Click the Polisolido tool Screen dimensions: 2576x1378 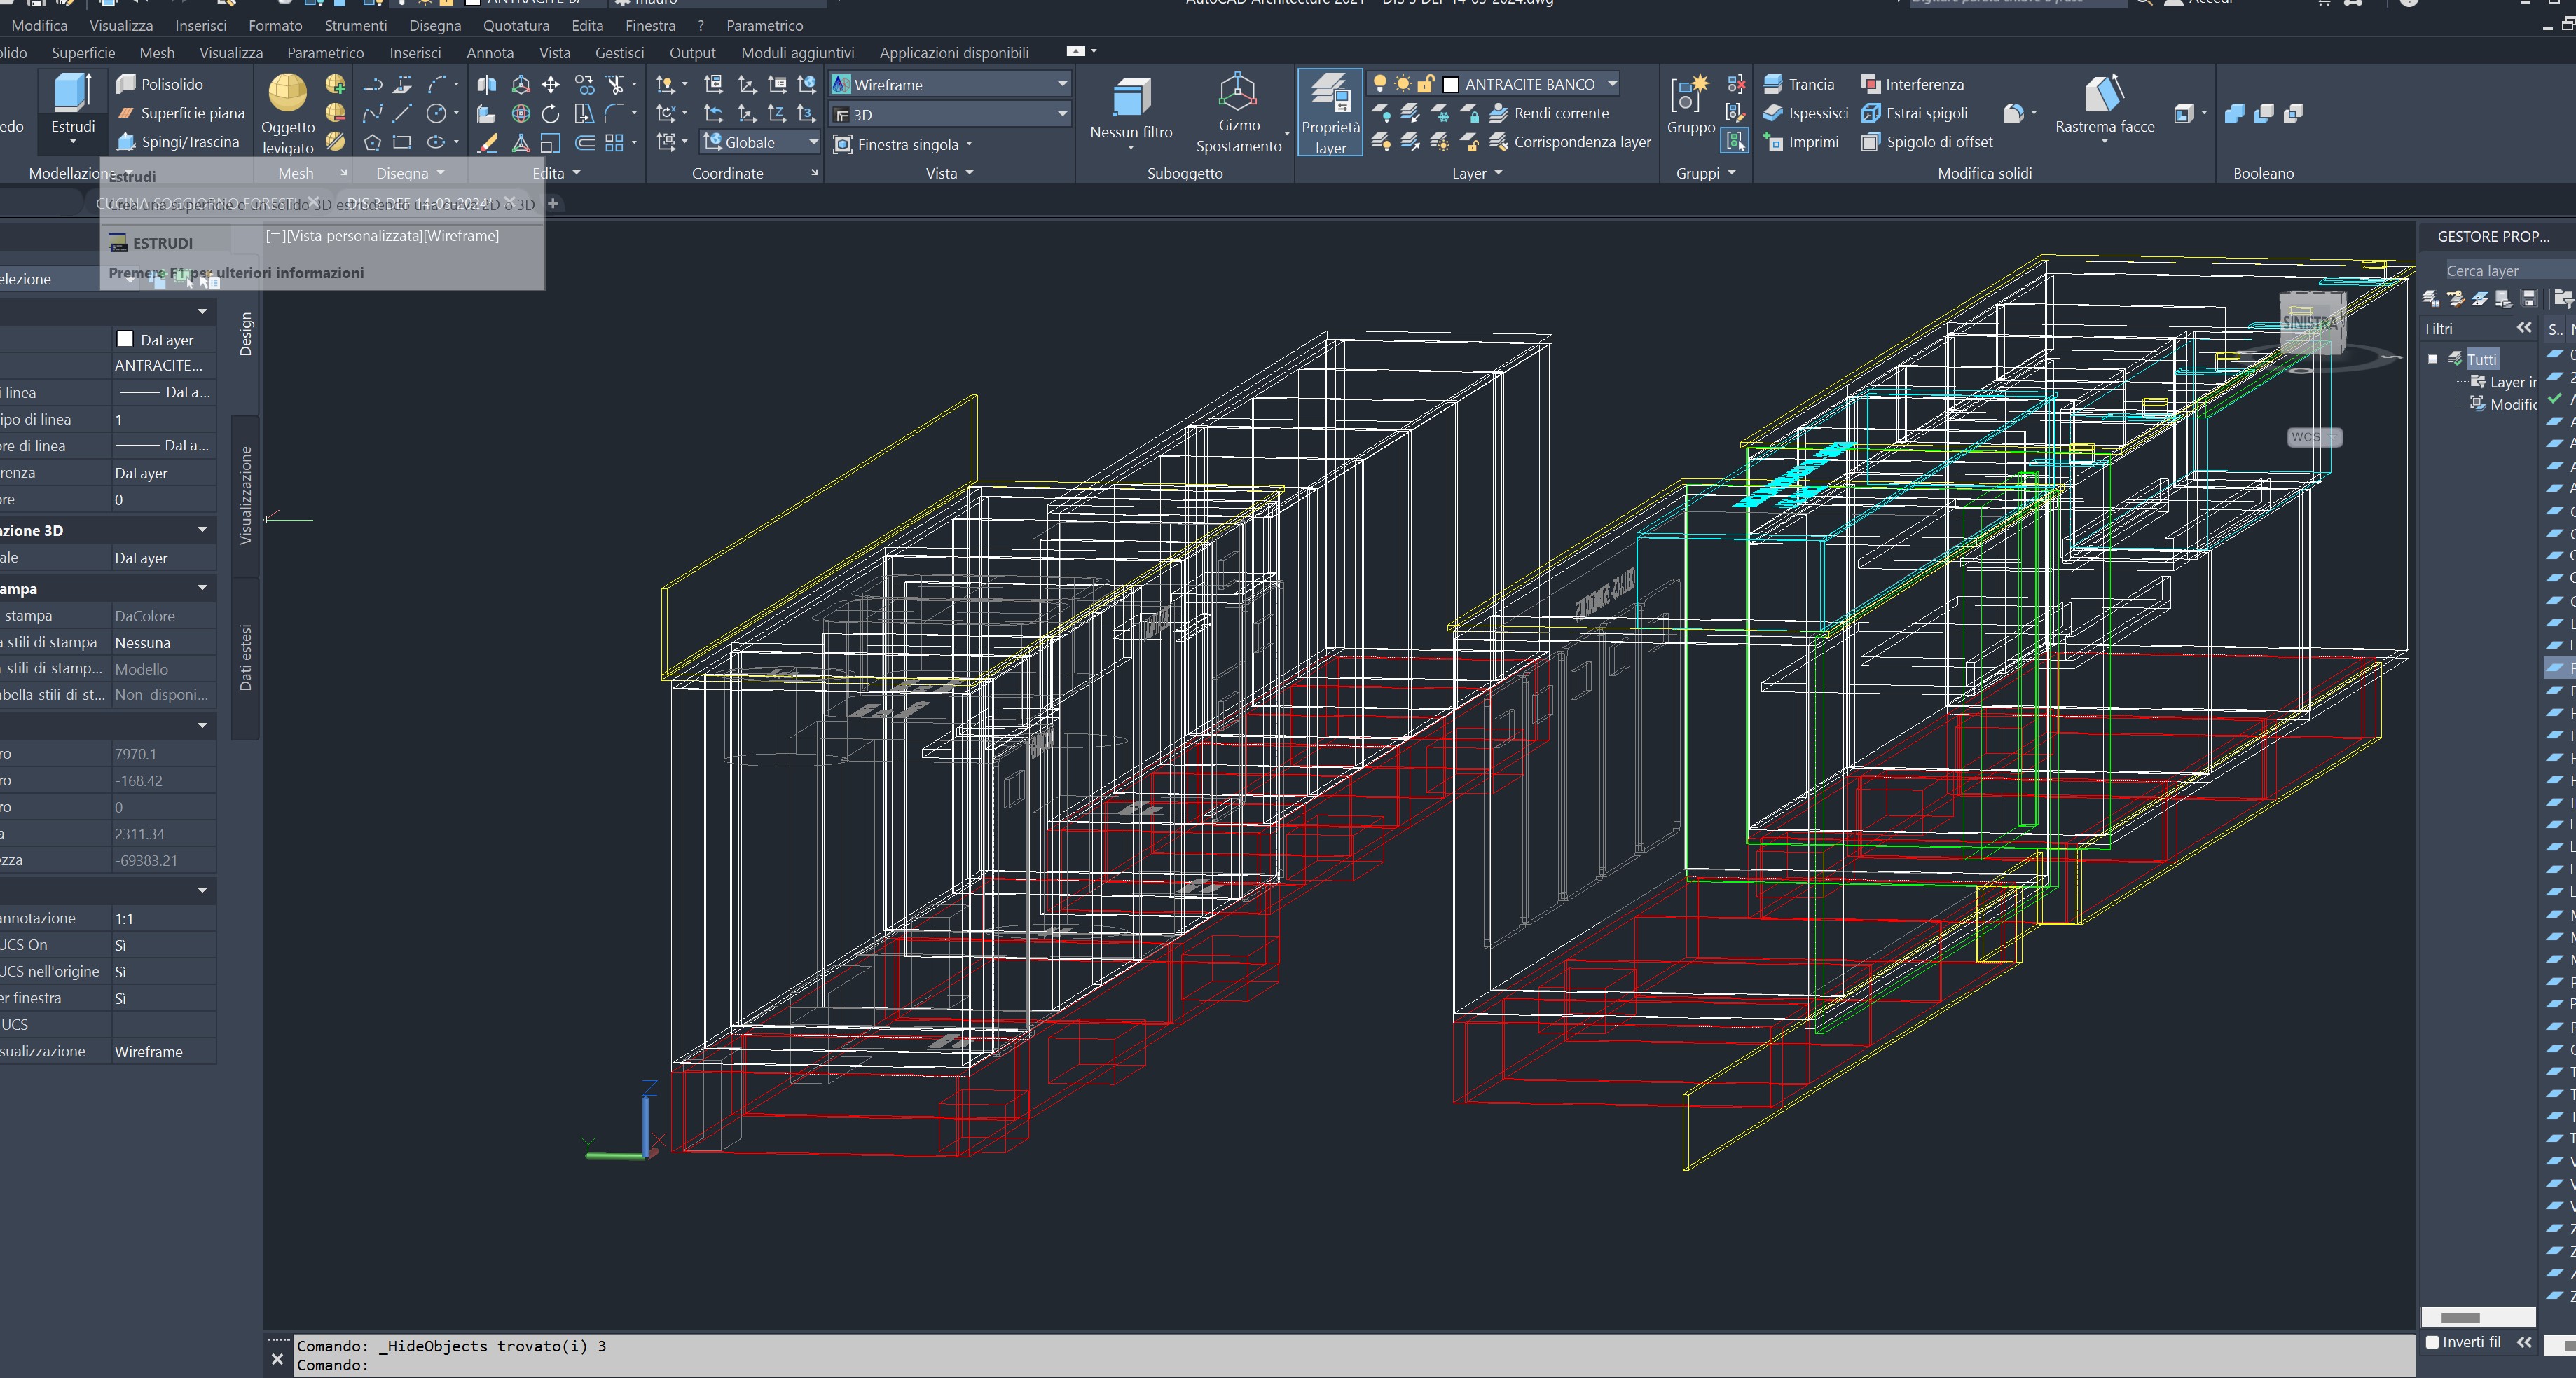(160, 84)
